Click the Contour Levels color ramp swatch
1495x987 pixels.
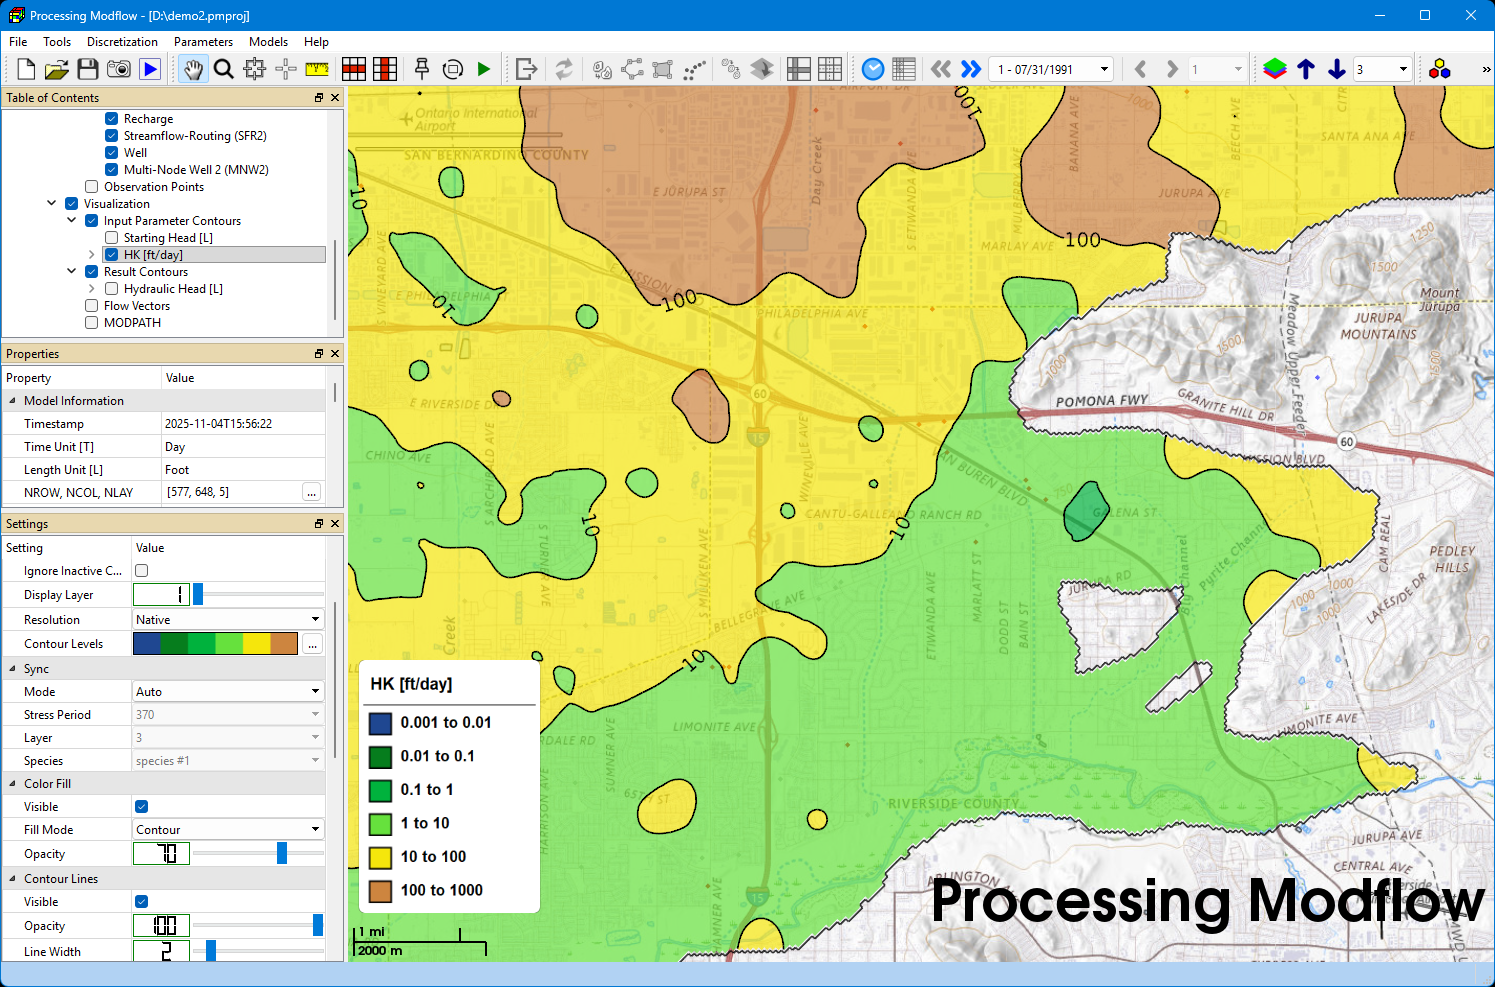216,644
